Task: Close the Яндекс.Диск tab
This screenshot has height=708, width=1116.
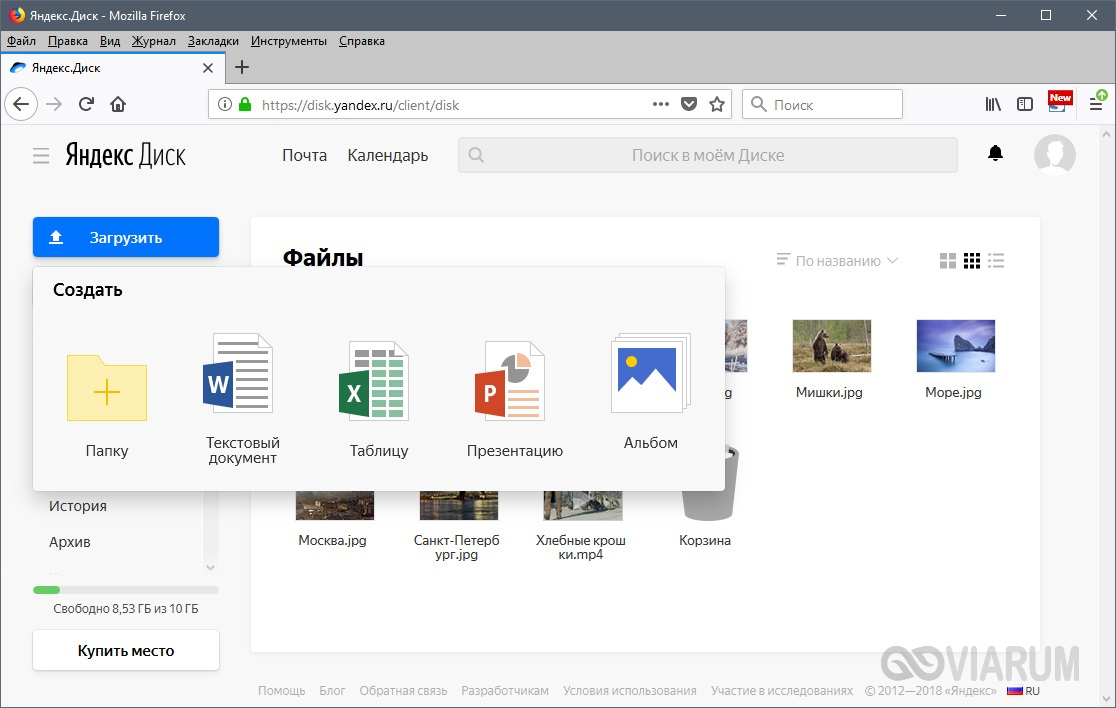Action: (x=208, y=68)
